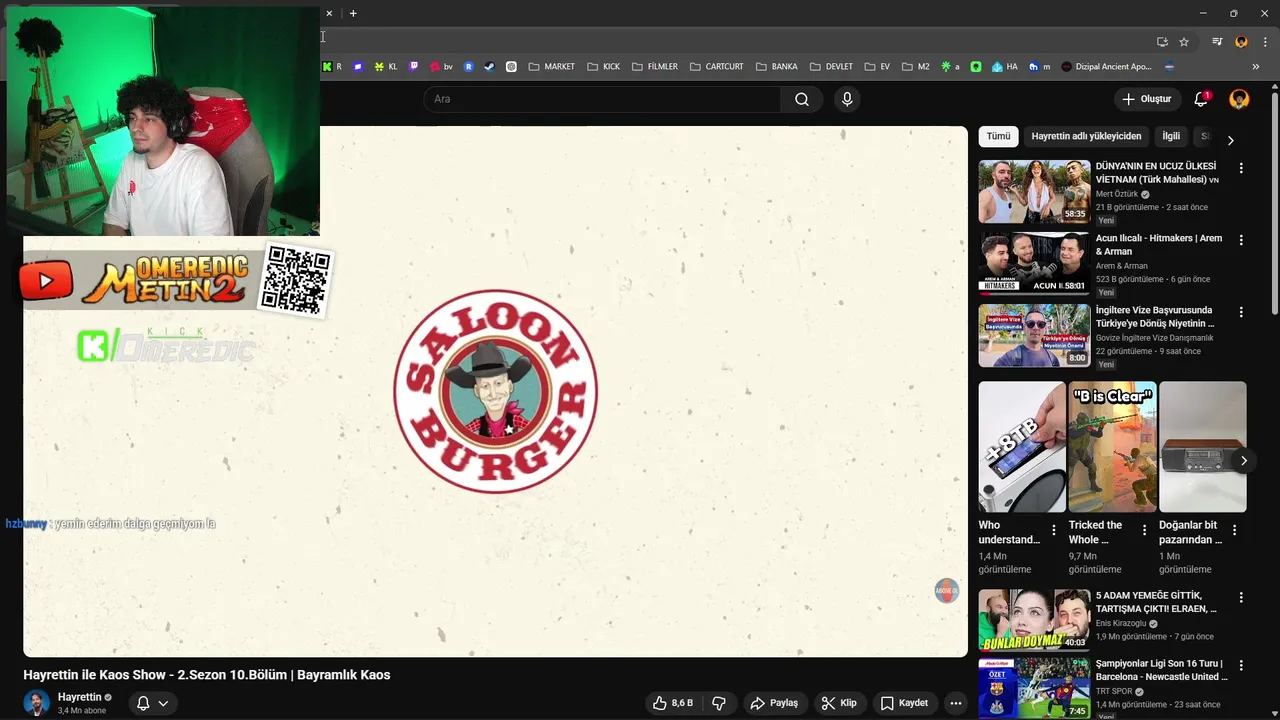Open the CARTCURT bookmarks folder

pyautogui.click(x=716, y=67)
